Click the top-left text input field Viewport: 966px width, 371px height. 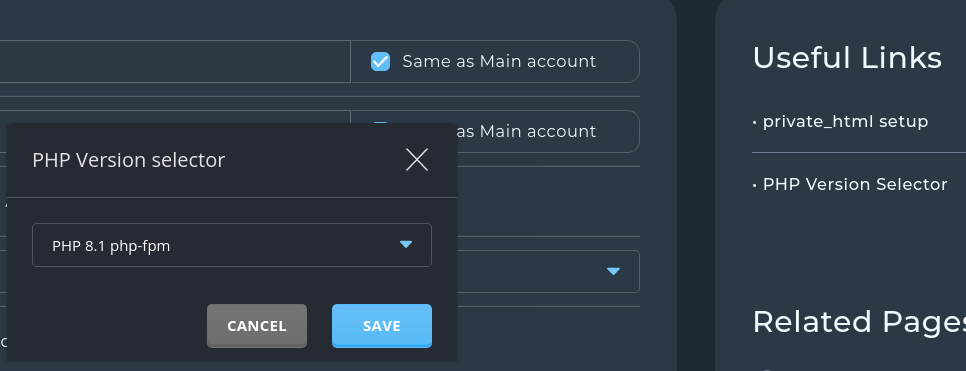tap(175, 62)
